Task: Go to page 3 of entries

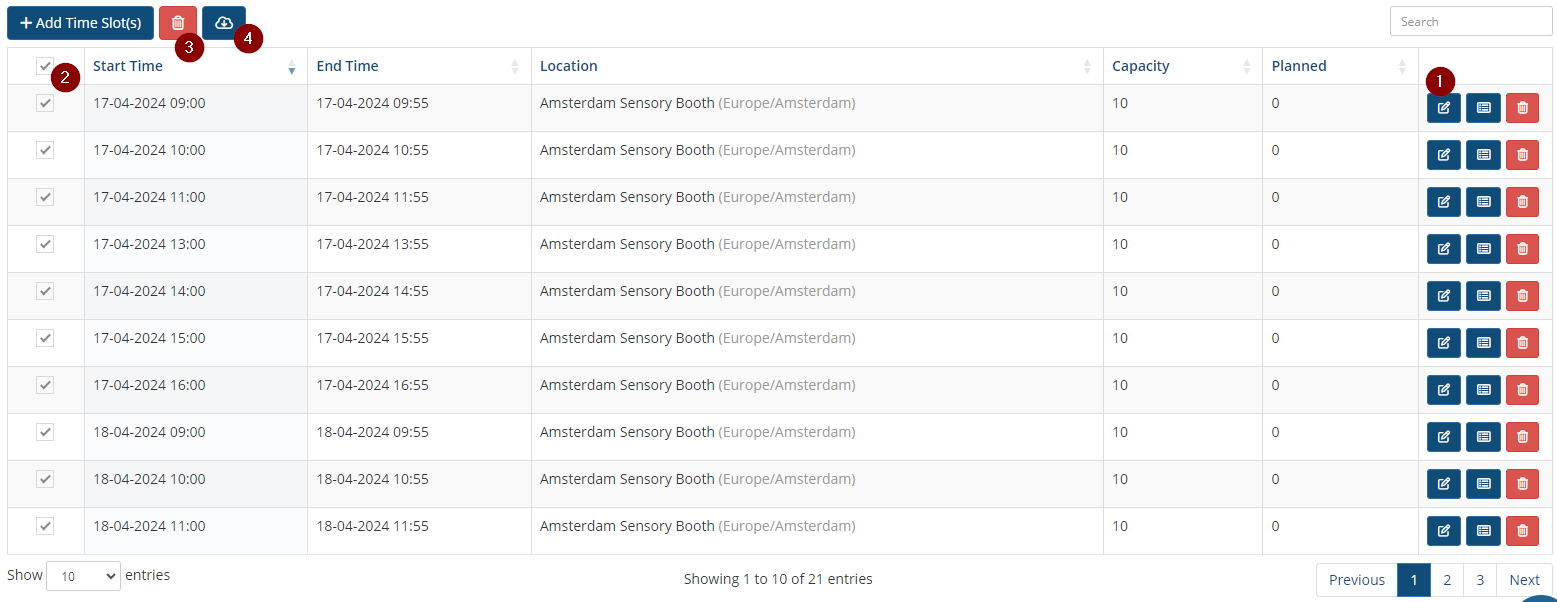Action: 1479,580
